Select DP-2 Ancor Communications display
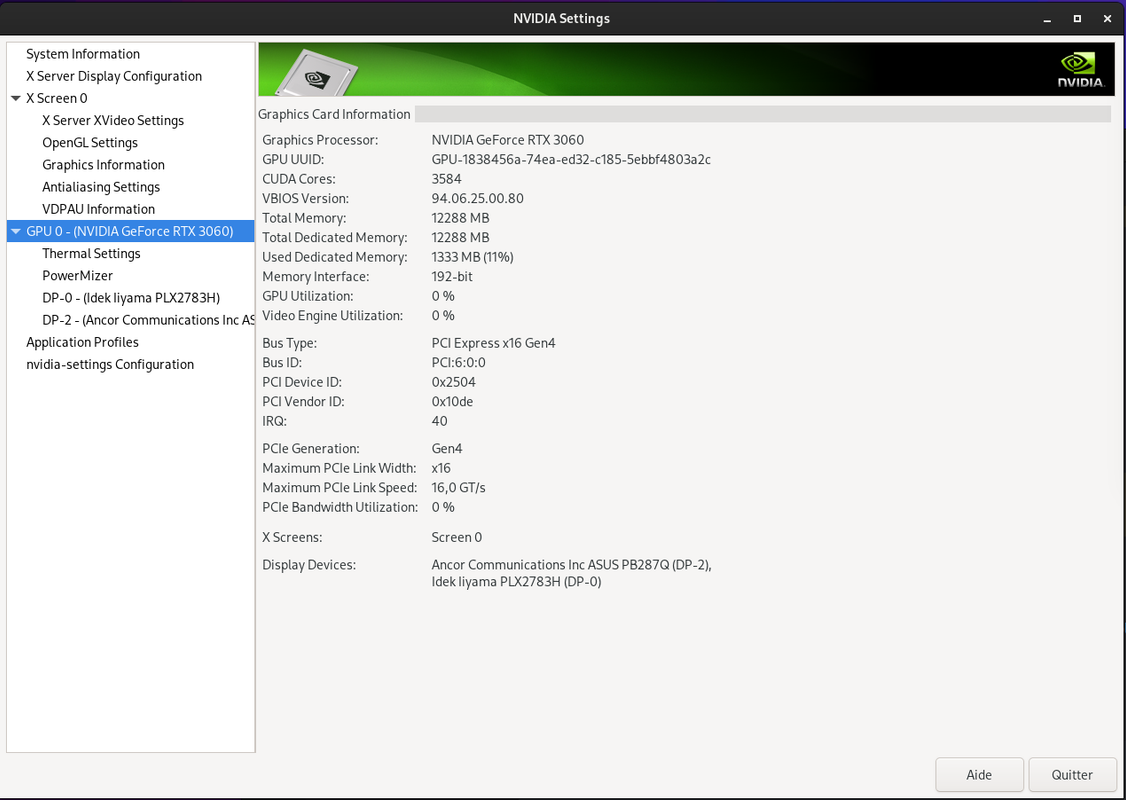 [148, 320]
